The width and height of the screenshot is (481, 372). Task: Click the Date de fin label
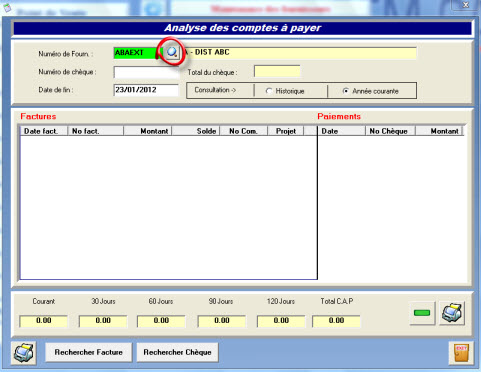(56, 90)
